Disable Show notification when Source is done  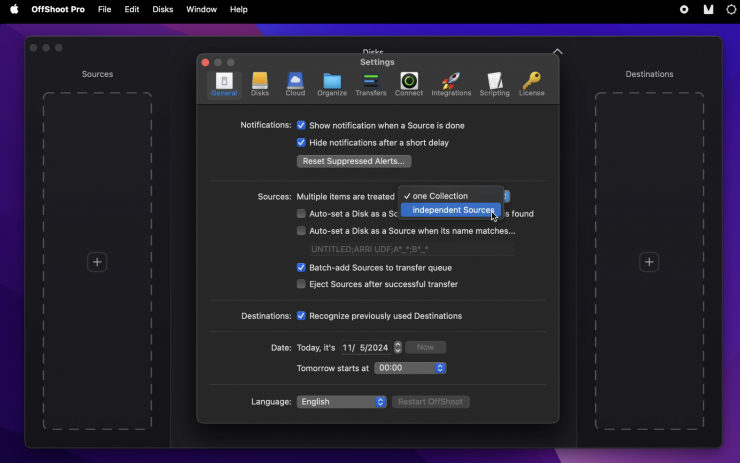301,126
